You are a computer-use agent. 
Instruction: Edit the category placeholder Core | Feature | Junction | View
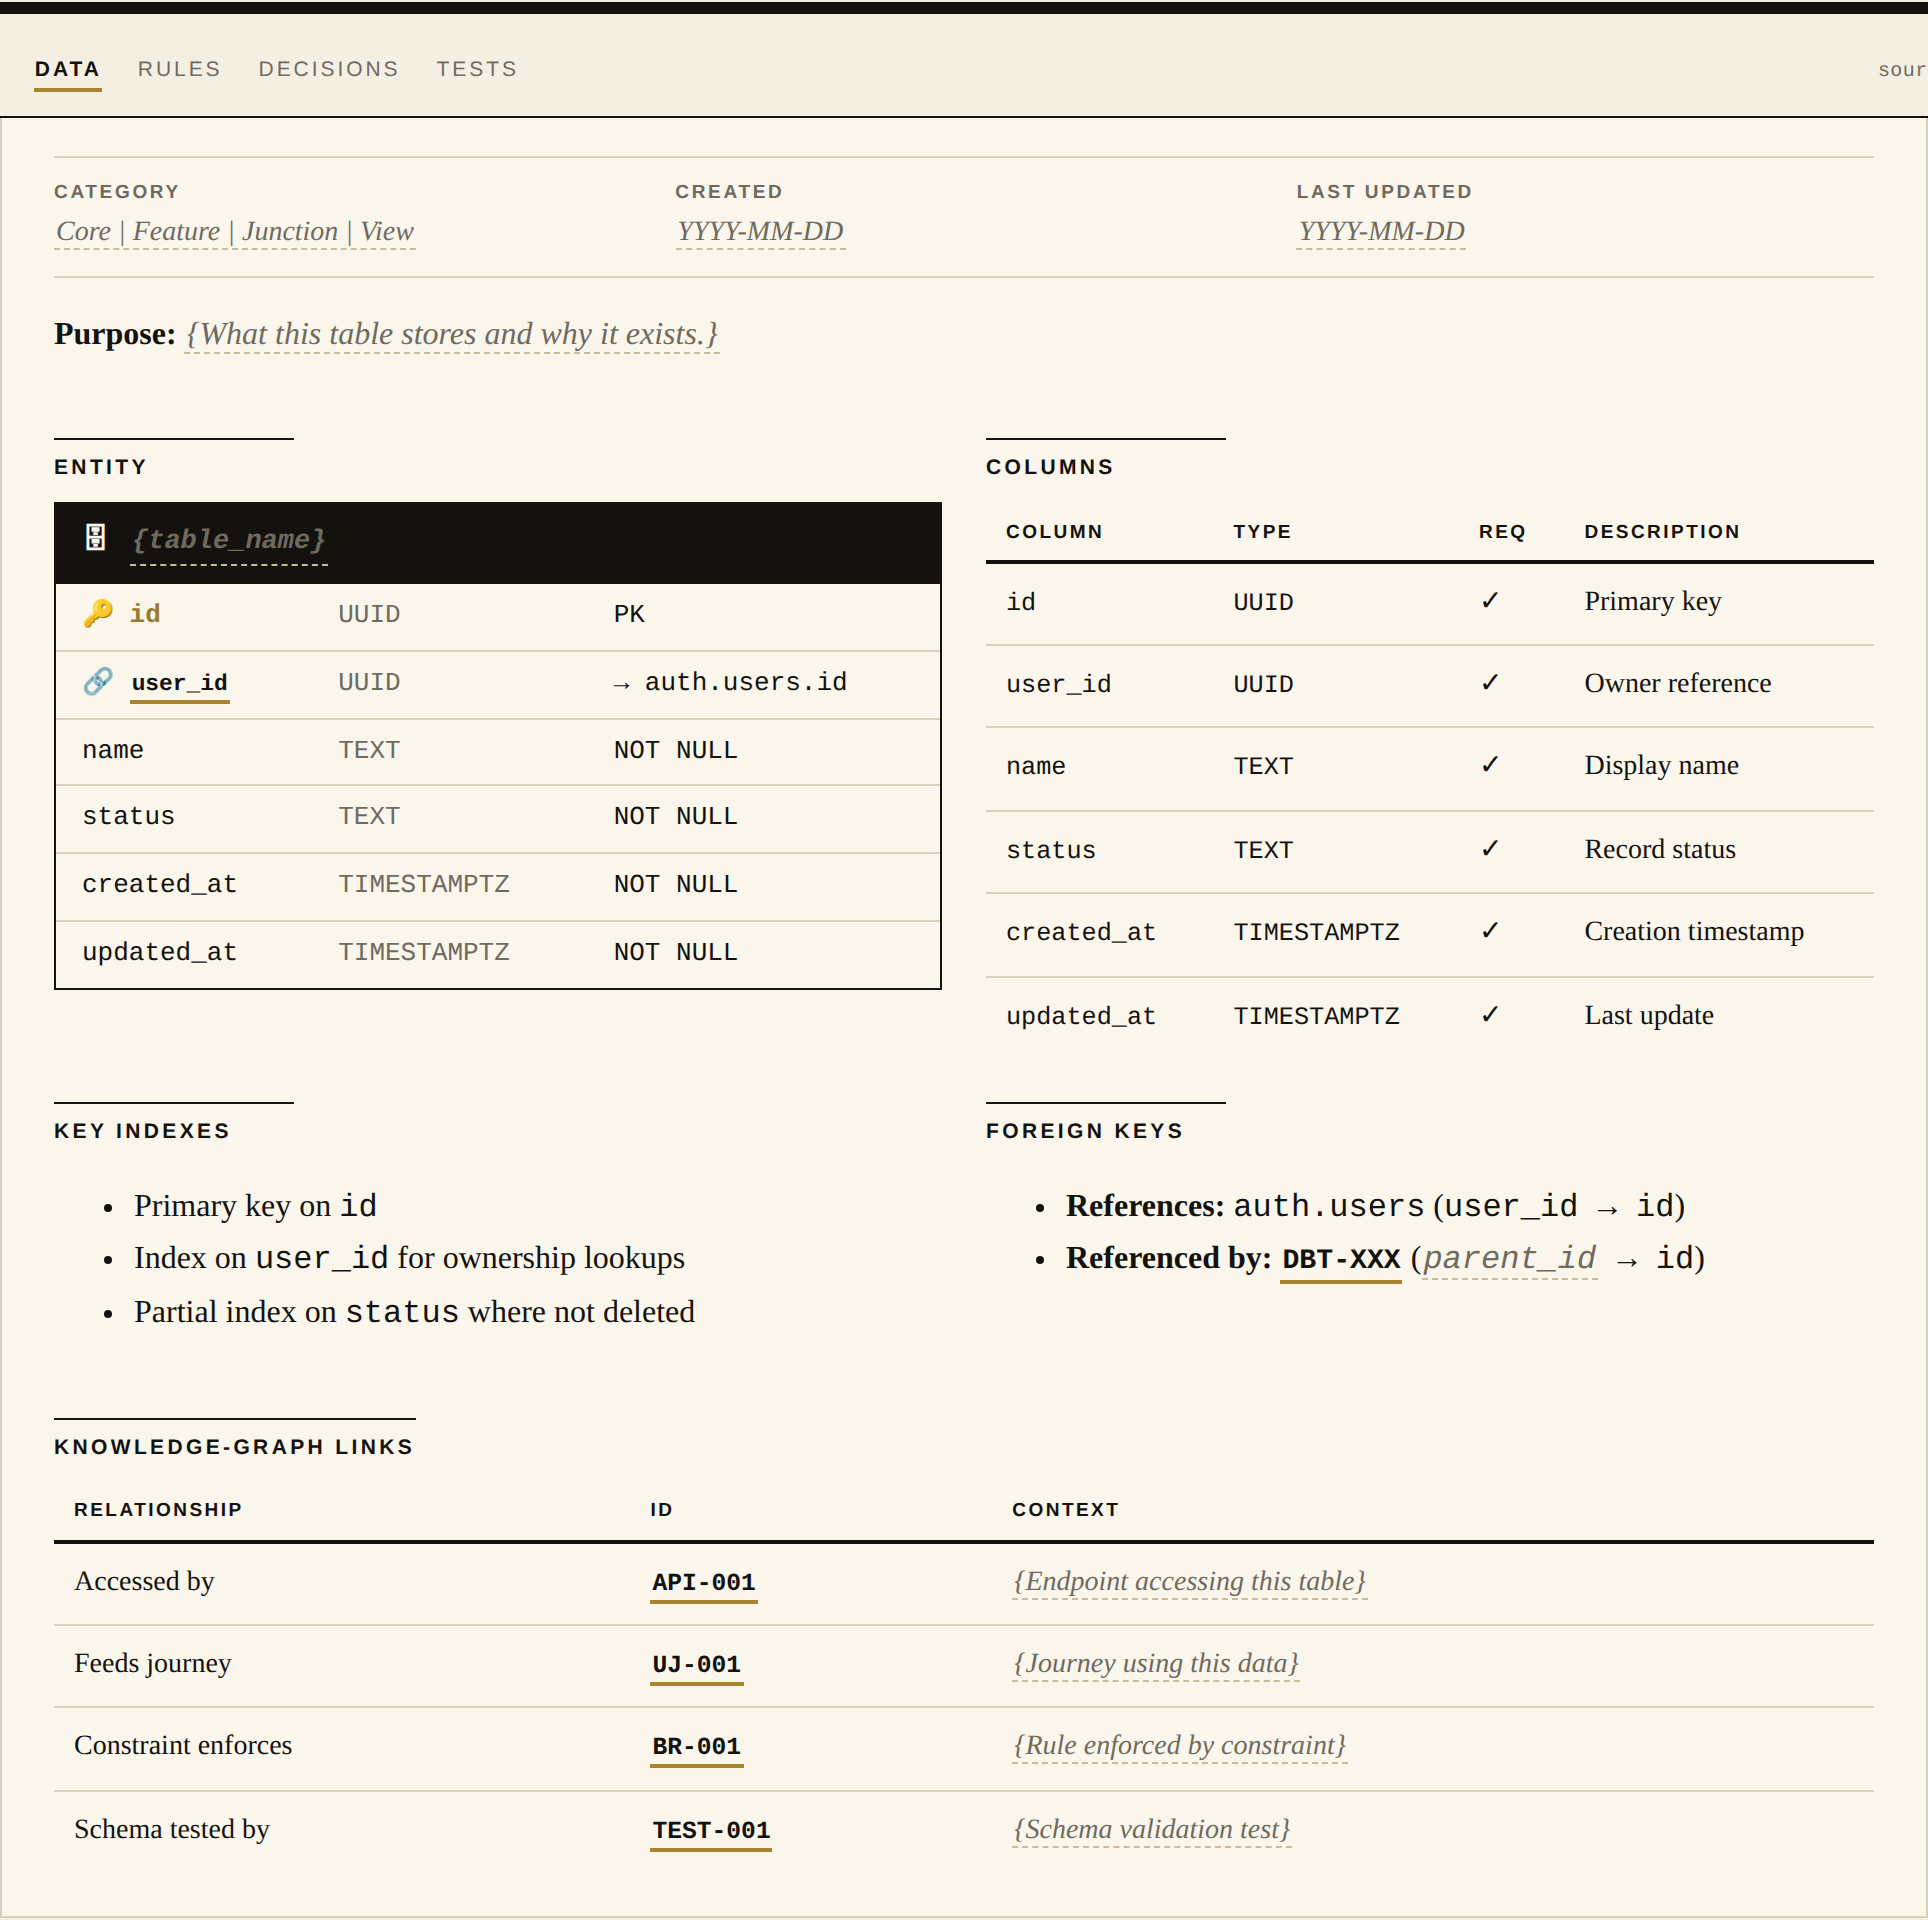click(x=235, y=232)
